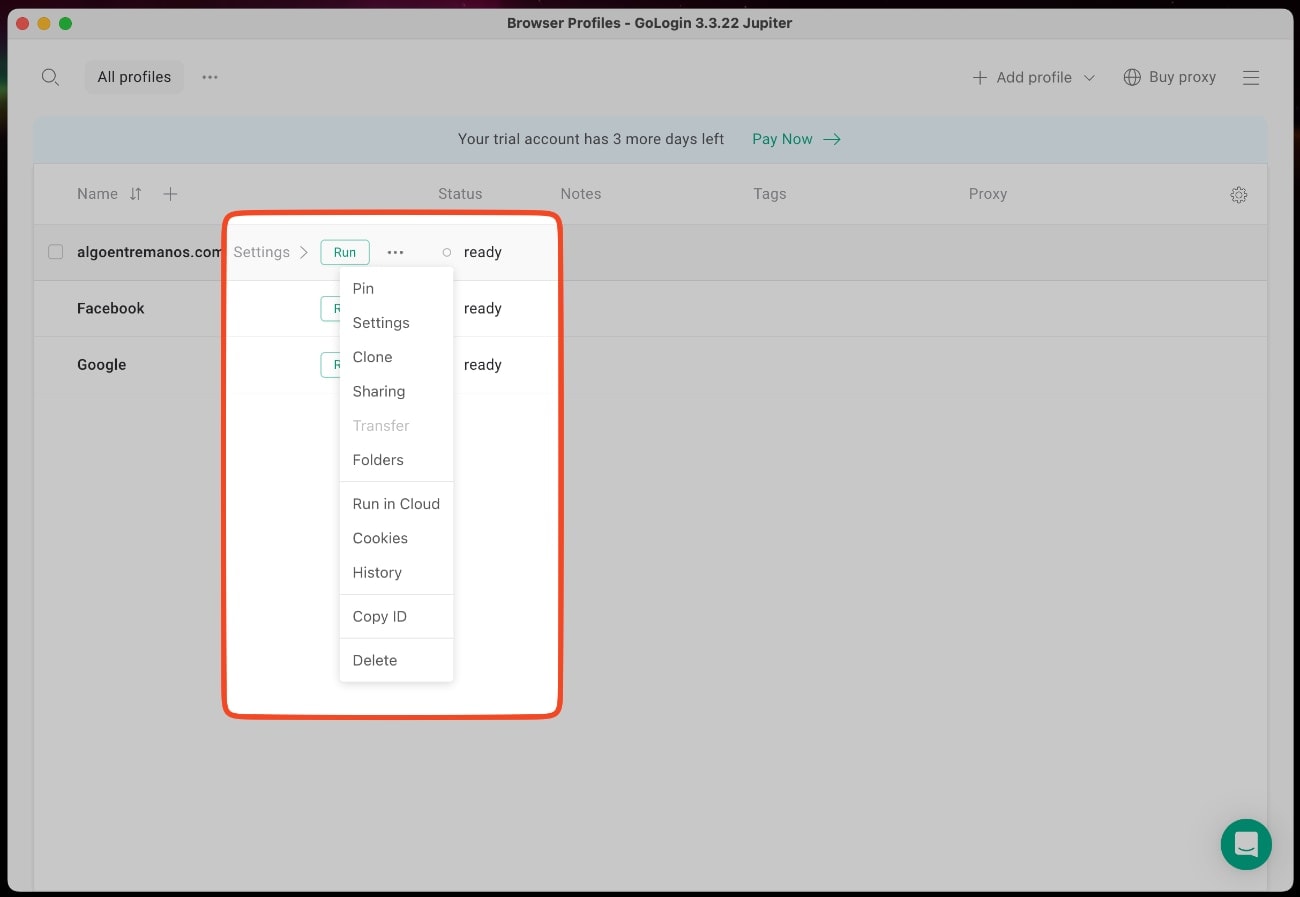Click the algoentremanos.com profile name
1300x897 pixels.
point(149,252)
